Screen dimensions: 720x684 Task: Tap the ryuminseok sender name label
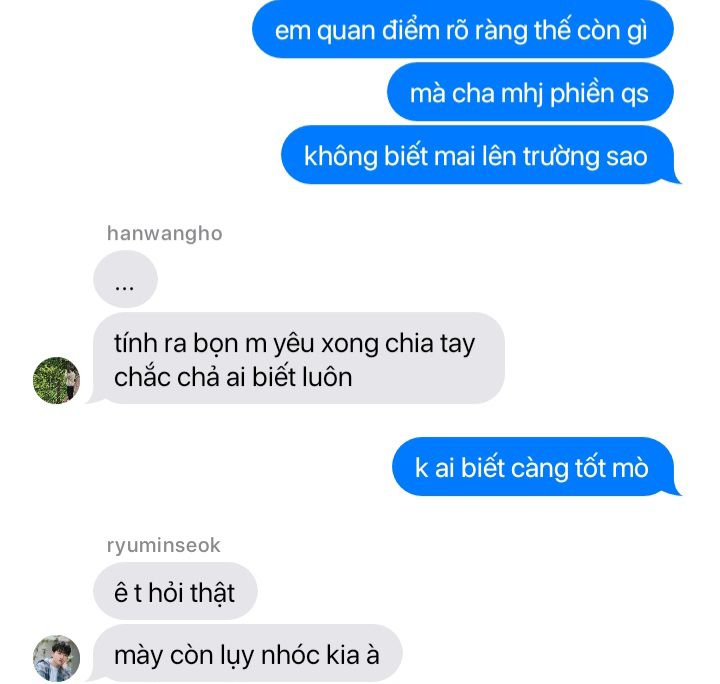[x=163, y=545]
